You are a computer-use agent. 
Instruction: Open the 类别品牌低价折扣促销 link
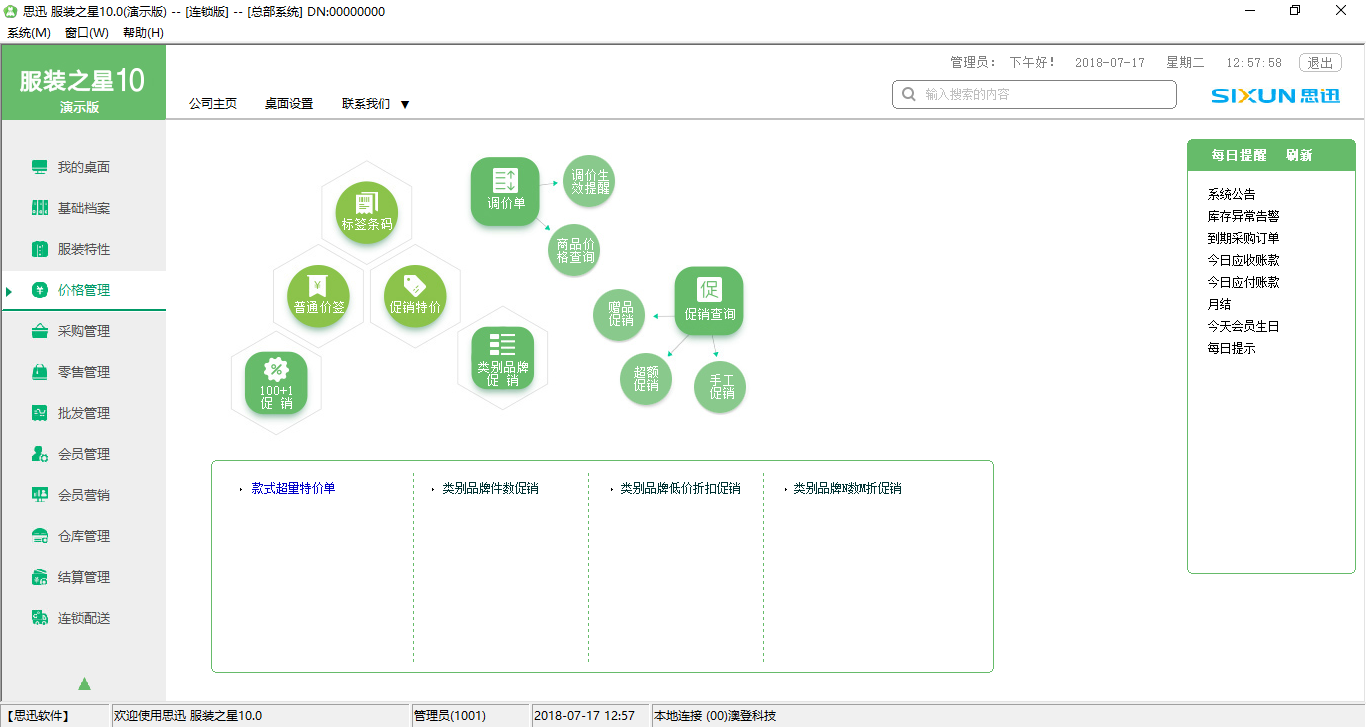point(680,488)
